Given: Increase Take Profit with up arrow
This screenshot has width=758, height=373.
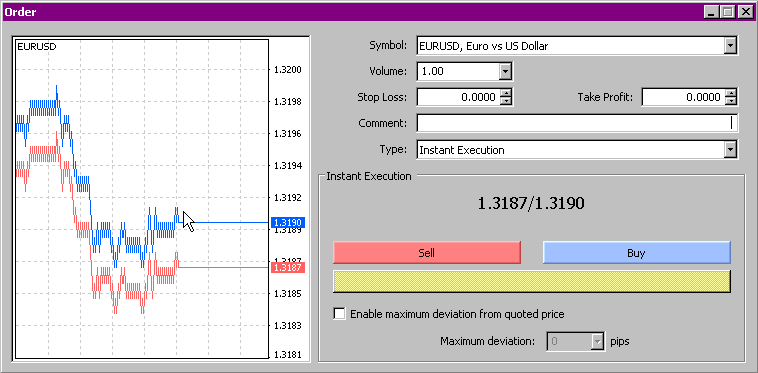Looking at the screenshot, I should [730, 93].
